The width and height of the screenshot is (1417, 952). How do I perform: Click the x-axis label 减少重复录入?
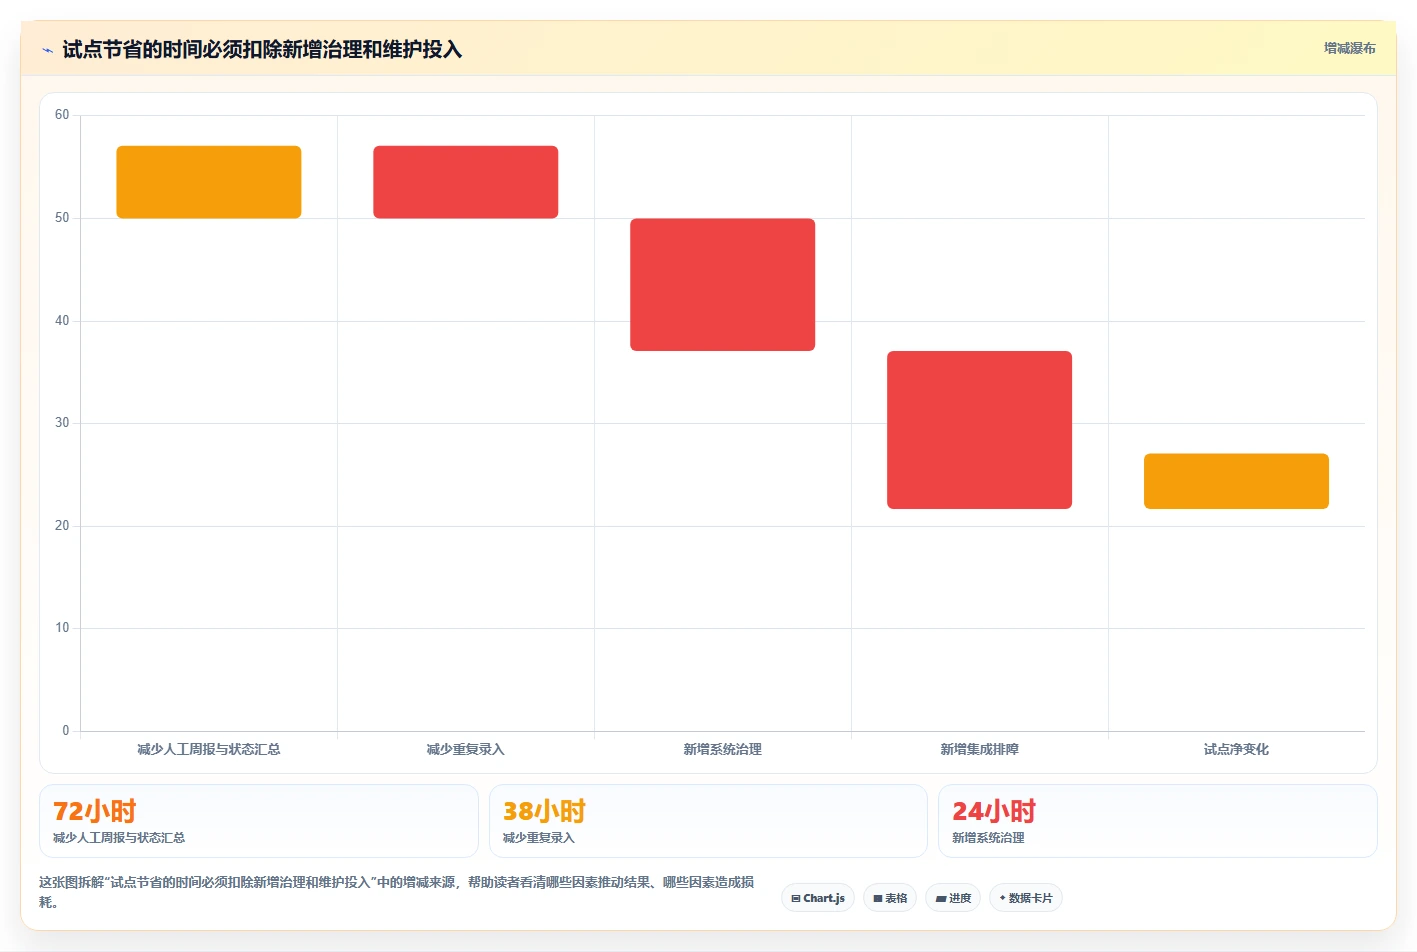point(466,749)
